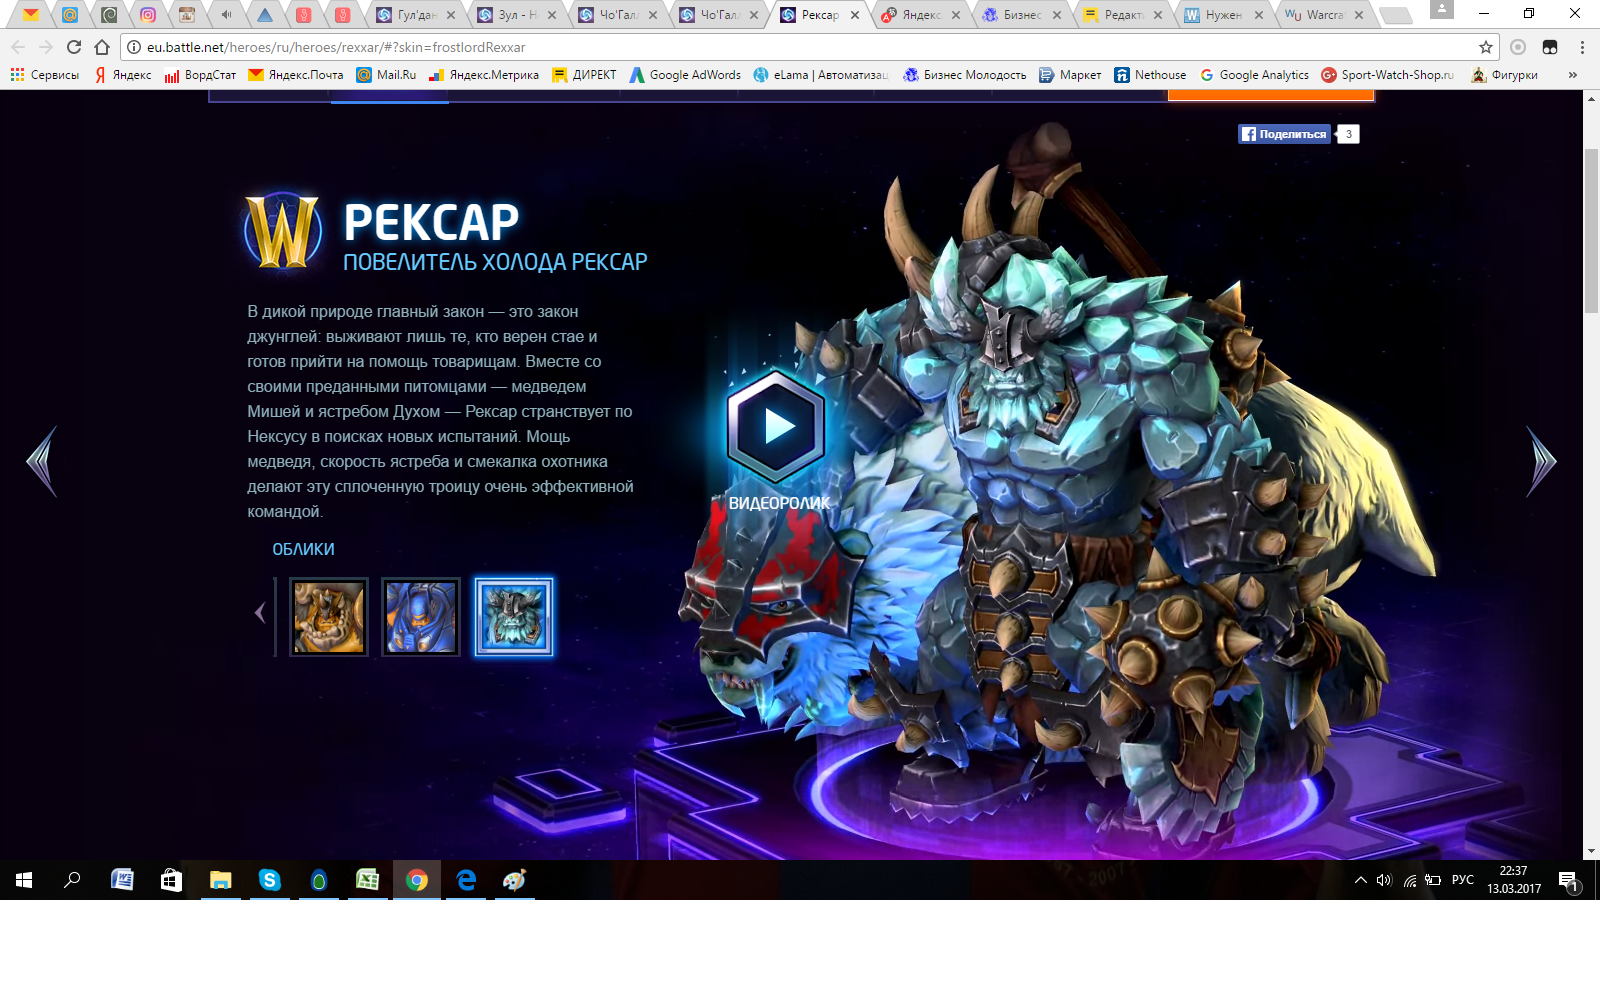1600x986 pixels.
Task: Open the Яндекс bookmark
Action: point(123,75)
